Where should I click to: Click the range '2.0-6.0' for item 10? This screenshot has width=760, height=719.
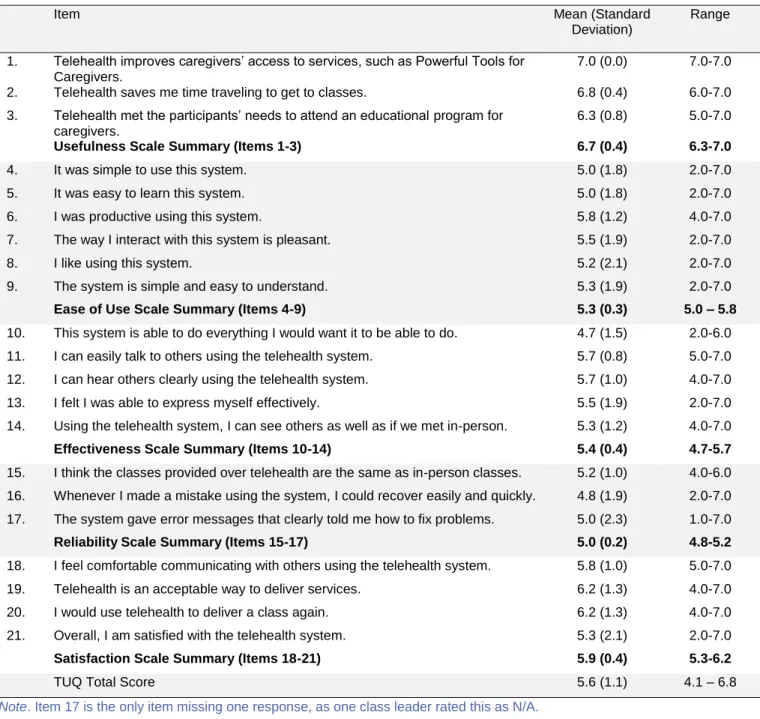click(x=710, y=333)
